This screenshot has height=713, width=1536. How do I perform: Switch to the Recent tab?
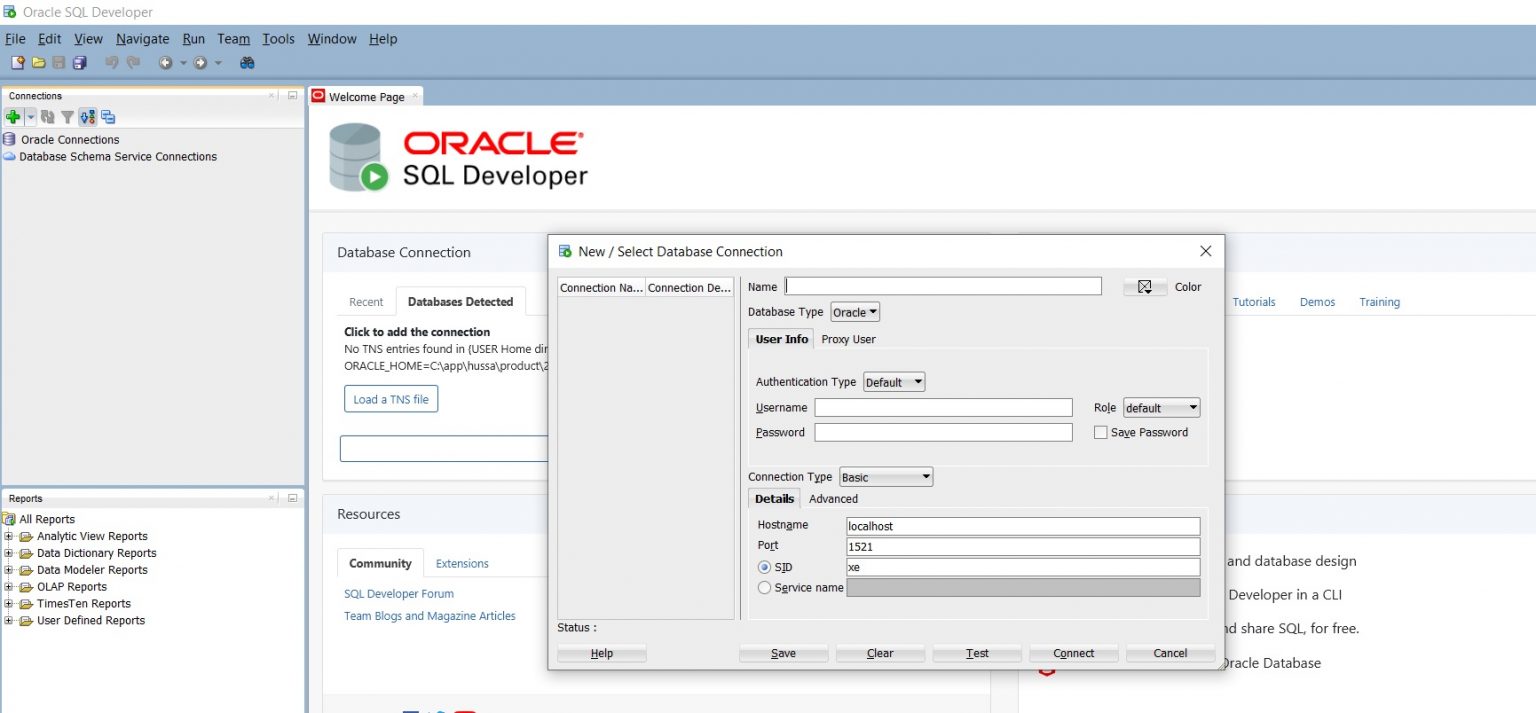coord(366,302)
